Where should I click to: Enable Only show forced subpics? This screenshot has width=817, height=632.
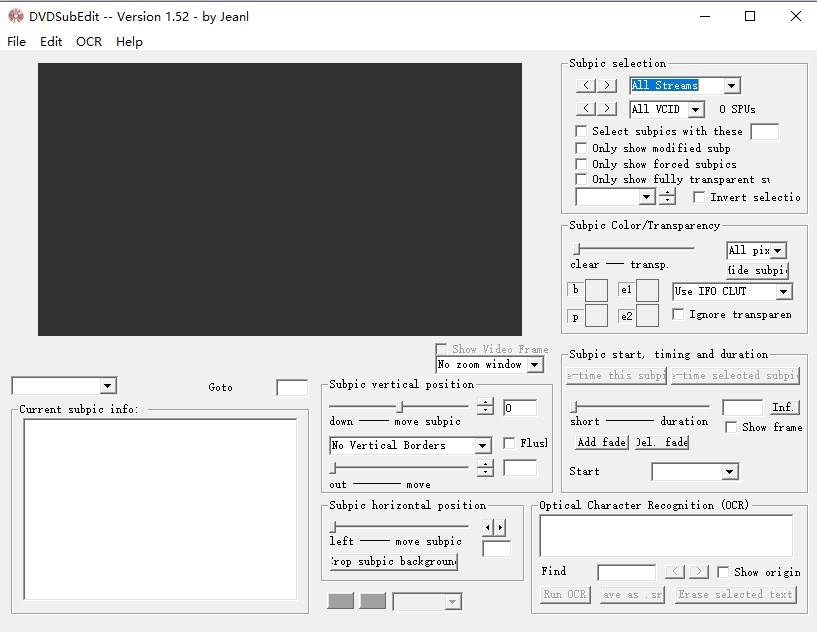tap(581, 164)
